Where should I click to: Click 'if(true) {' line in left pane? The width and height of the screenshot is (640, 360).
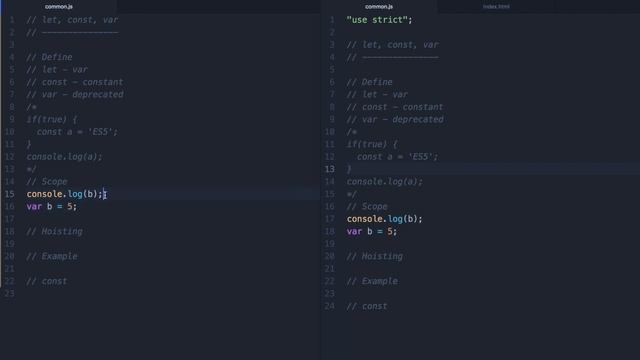[x=52, y=119]
